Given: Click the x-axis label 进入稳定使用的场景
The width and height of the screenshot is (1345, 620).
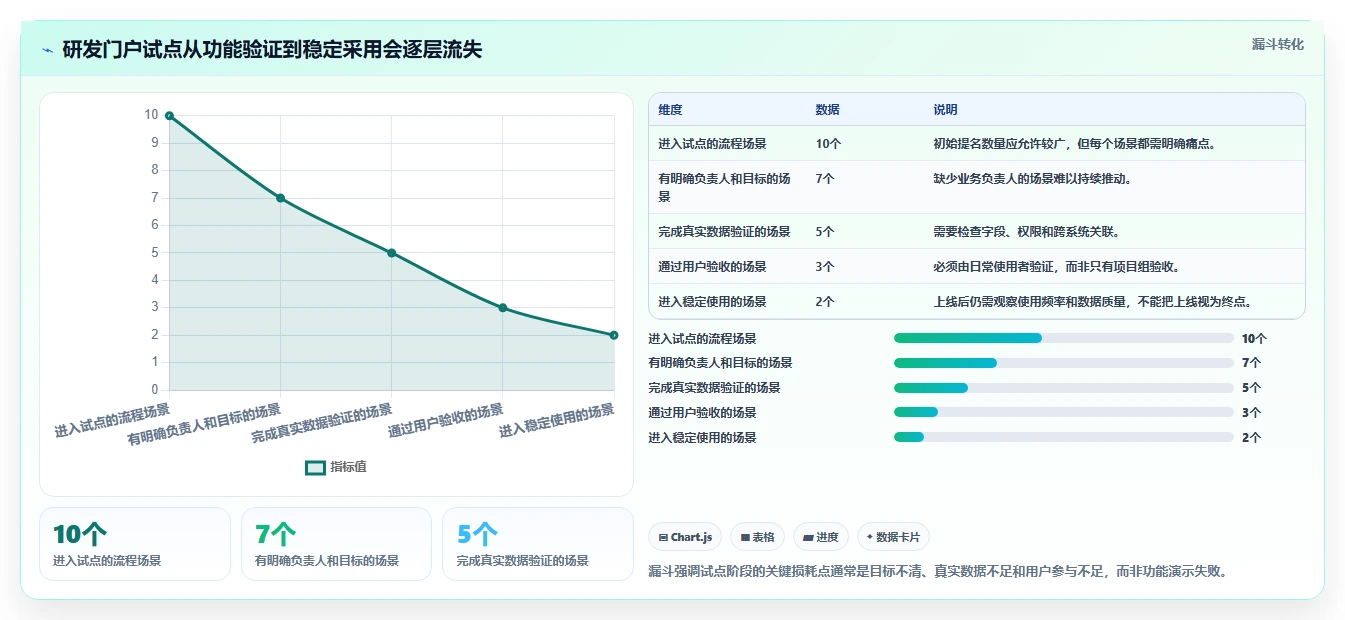Looking at the screenshot, I should point(557,421).
